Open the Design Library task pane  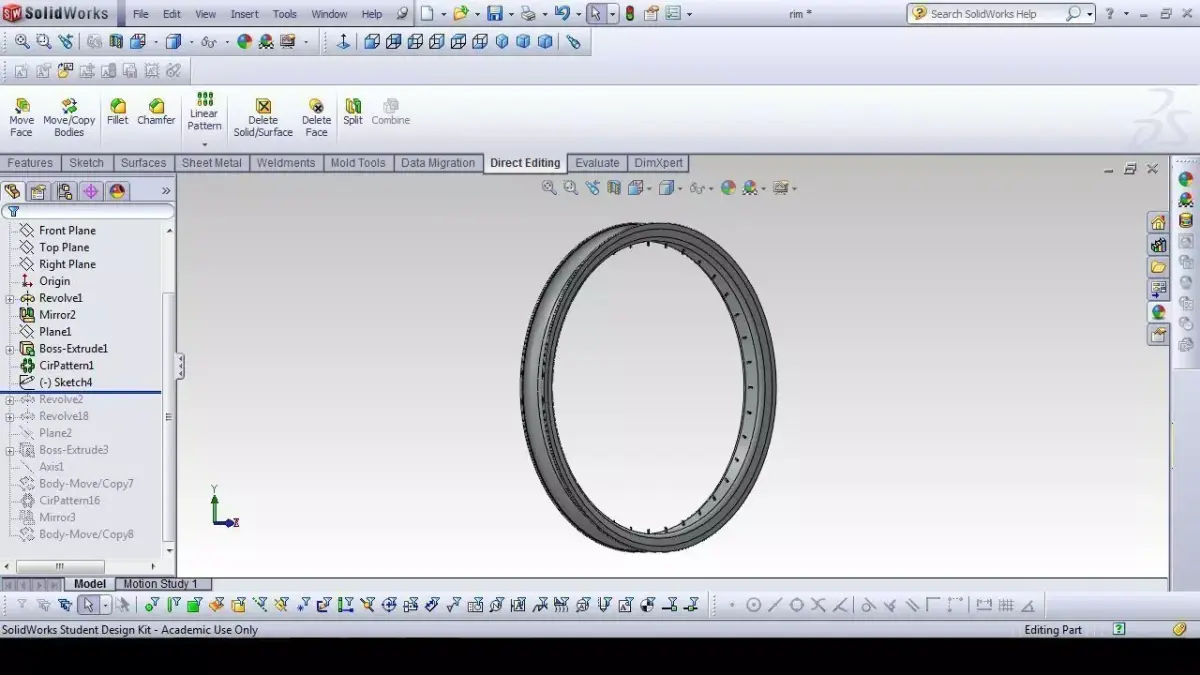(x=1158, y=245)
